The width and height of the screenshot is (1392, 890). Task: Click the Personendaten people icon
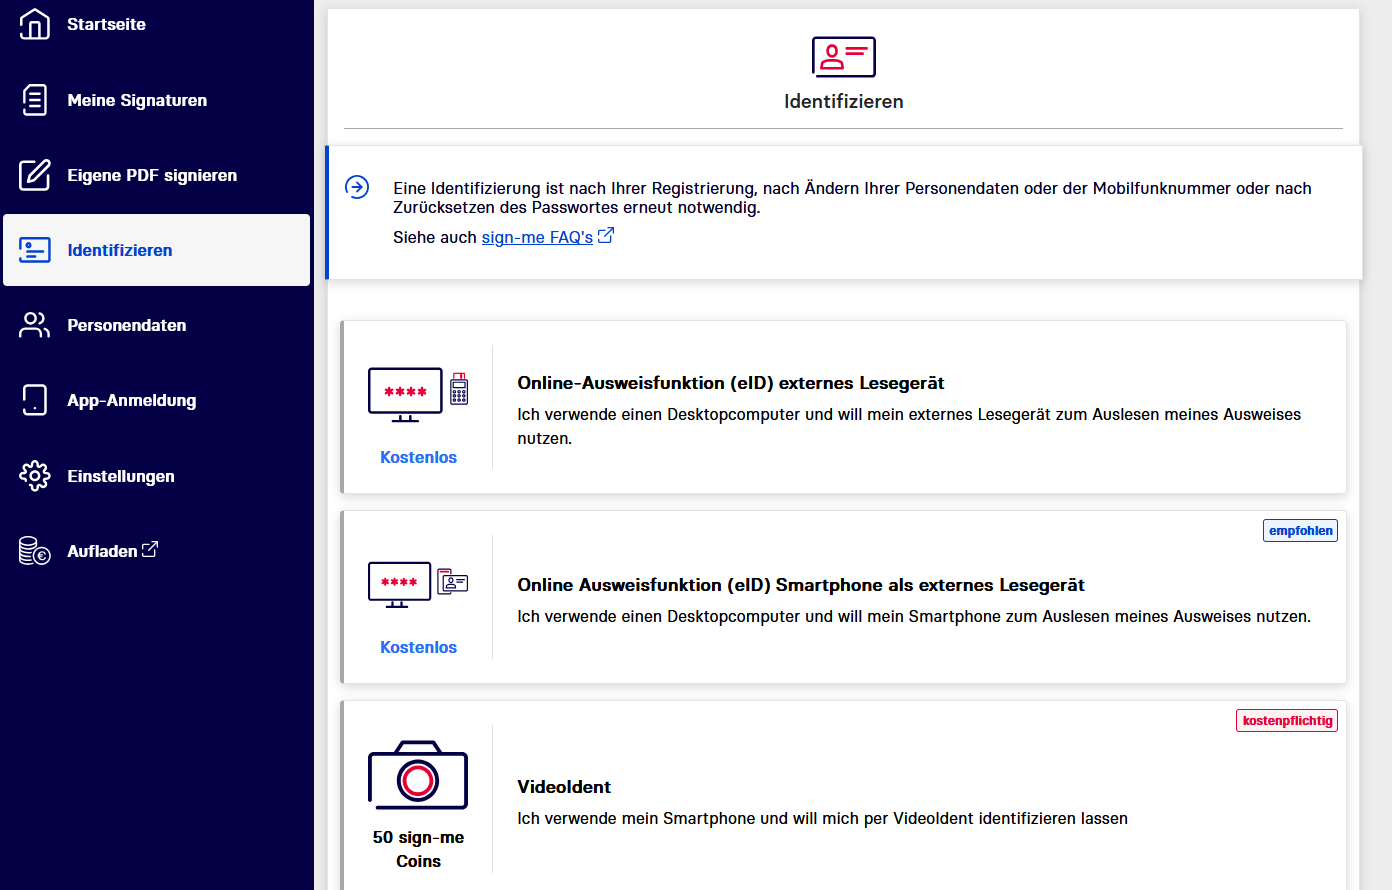click(x=35, y=325)
